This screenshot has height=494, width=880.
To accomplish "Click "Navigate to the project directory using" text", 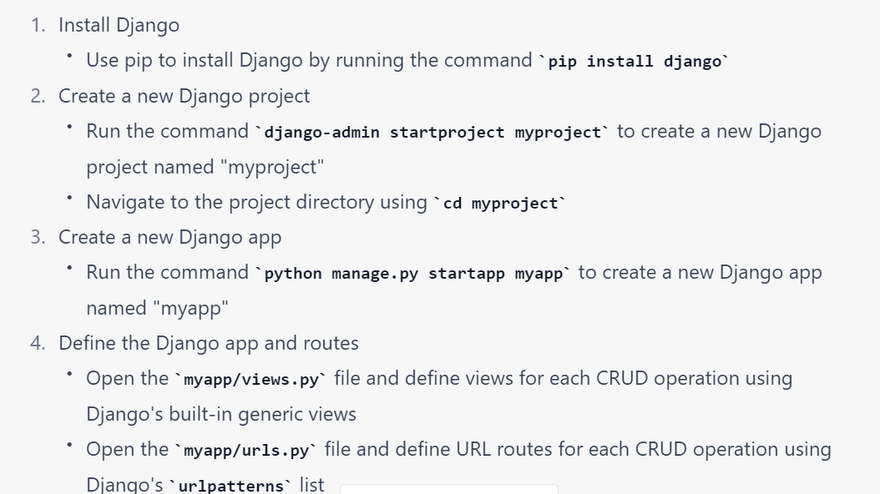I will 257,202.
